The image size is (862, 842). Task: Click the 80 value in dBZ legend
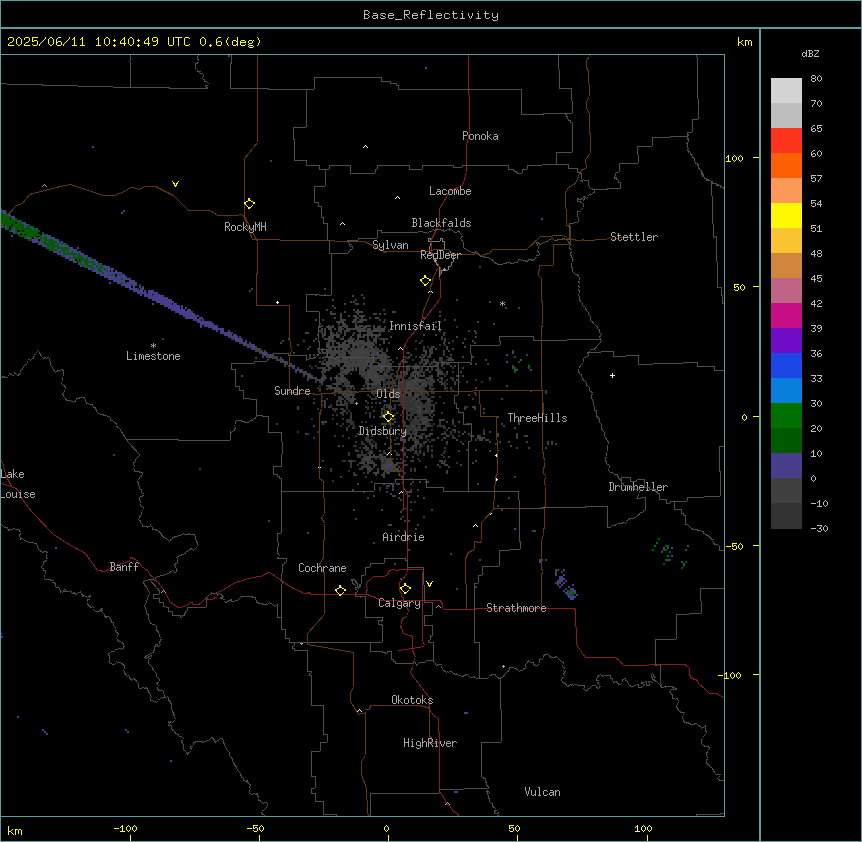click(x=816, y=79)
